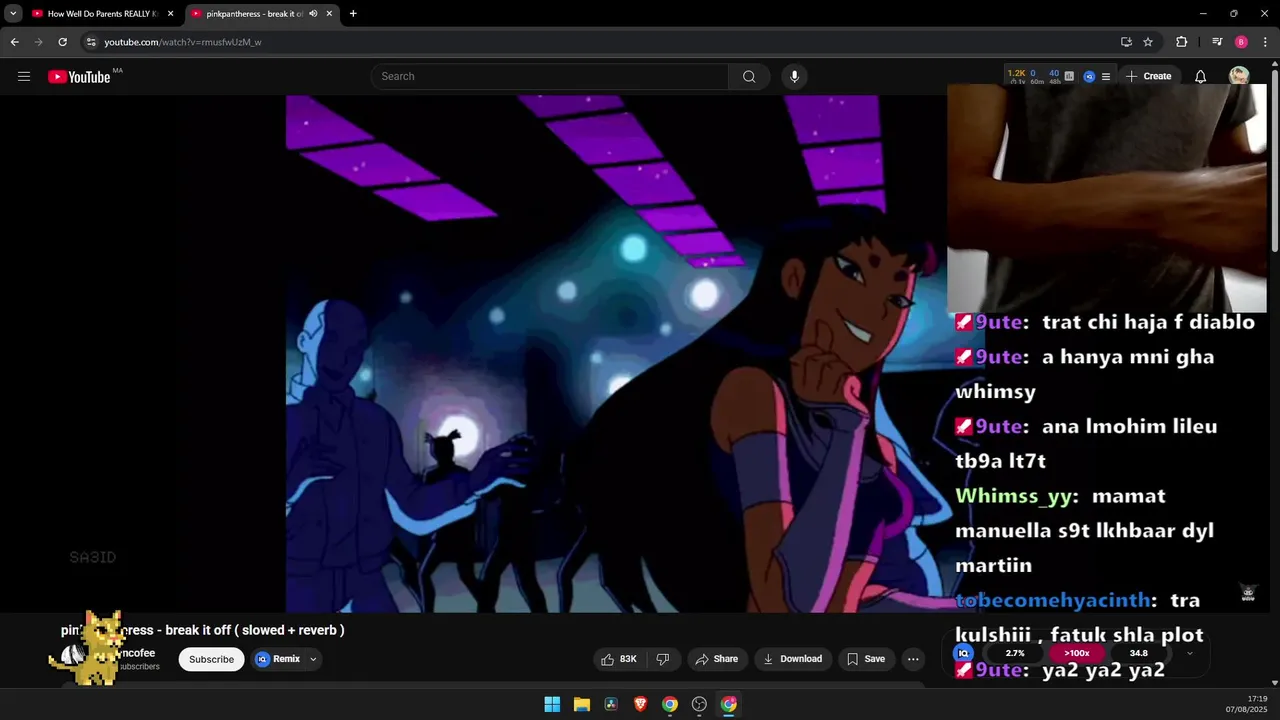Open the vidIQ extension list menu icon
Viewport: 1280px width, 720px height.
coord(1105,76)
